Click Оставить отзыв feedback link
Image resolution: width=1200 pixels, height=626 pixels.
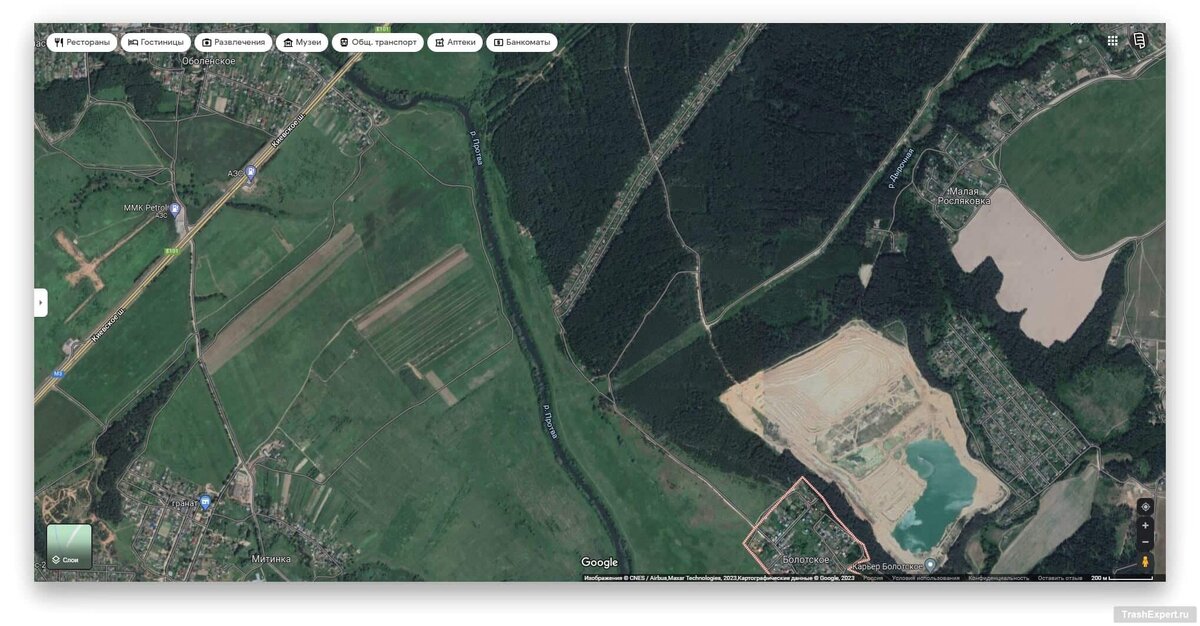1060,578
